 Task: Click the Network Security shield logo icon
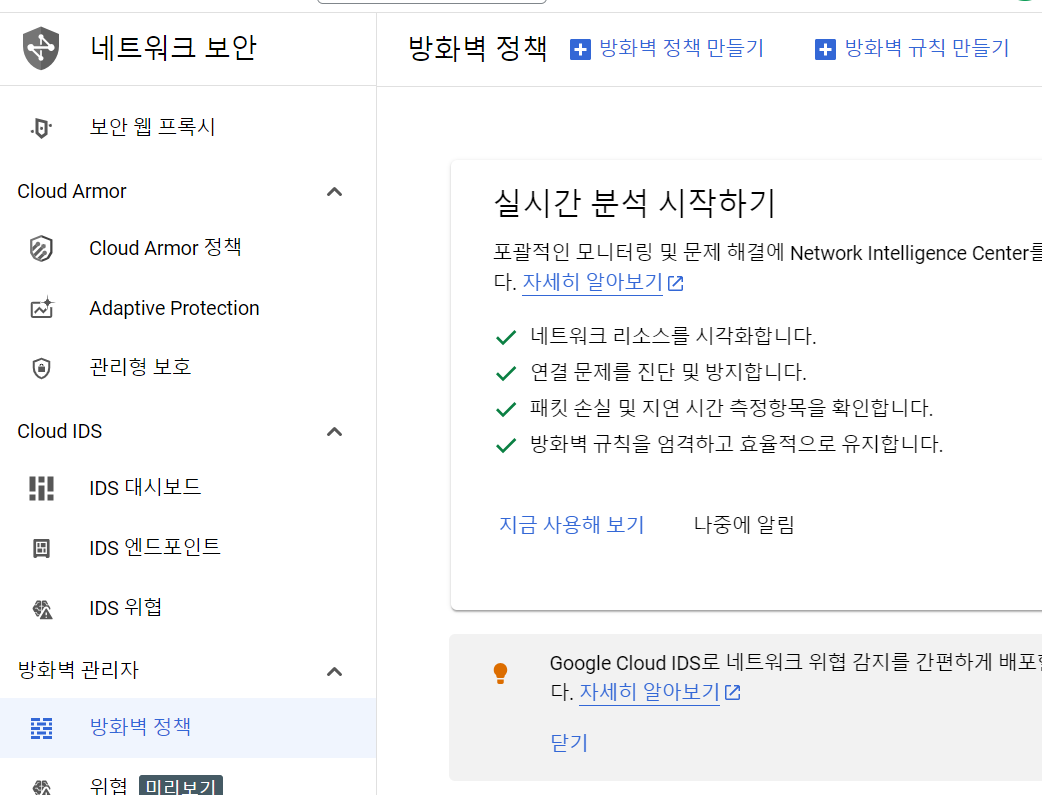tap(41, 48)
